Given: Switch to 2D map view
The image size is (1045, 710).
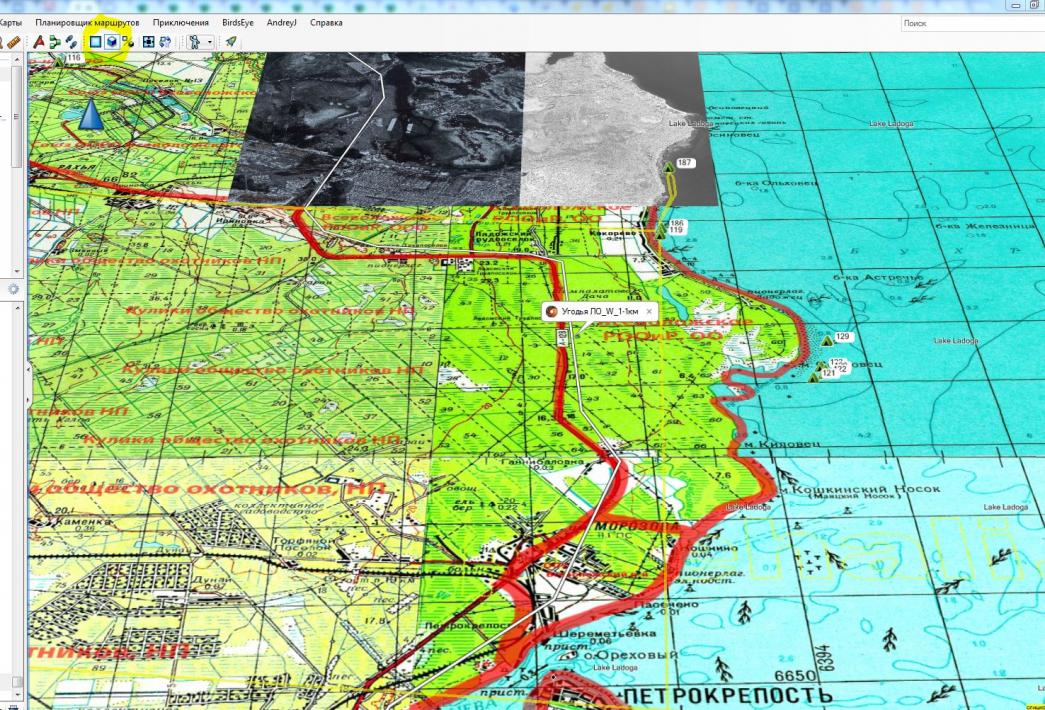Looking at the screenshot, I should (96, 42).
